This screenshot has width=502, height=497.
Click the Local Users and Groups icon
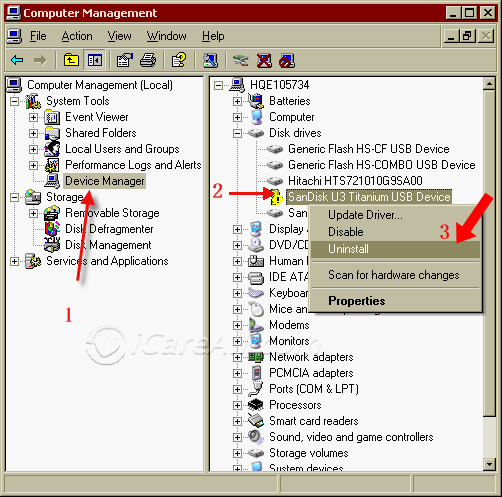52,149
